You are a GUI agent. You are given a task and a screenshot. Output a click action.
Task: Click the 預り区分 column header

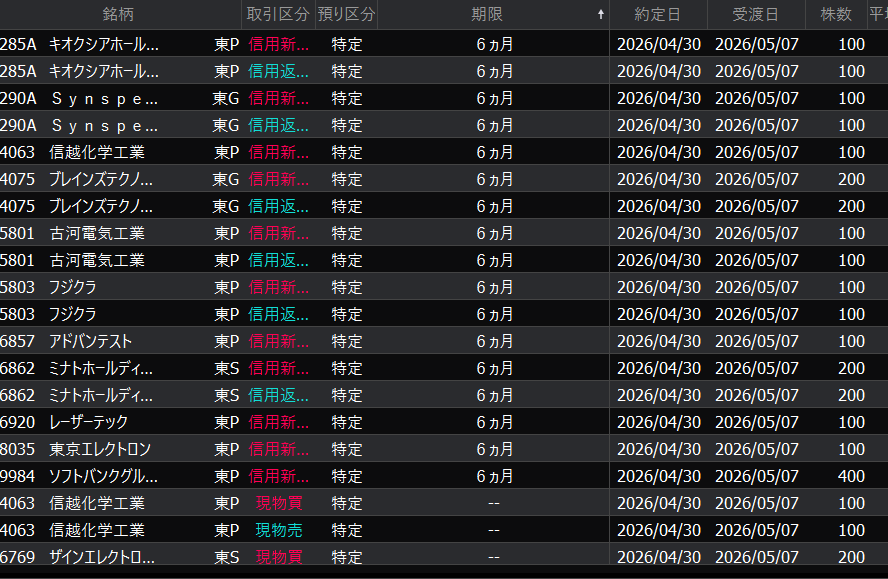pos(346,15)
